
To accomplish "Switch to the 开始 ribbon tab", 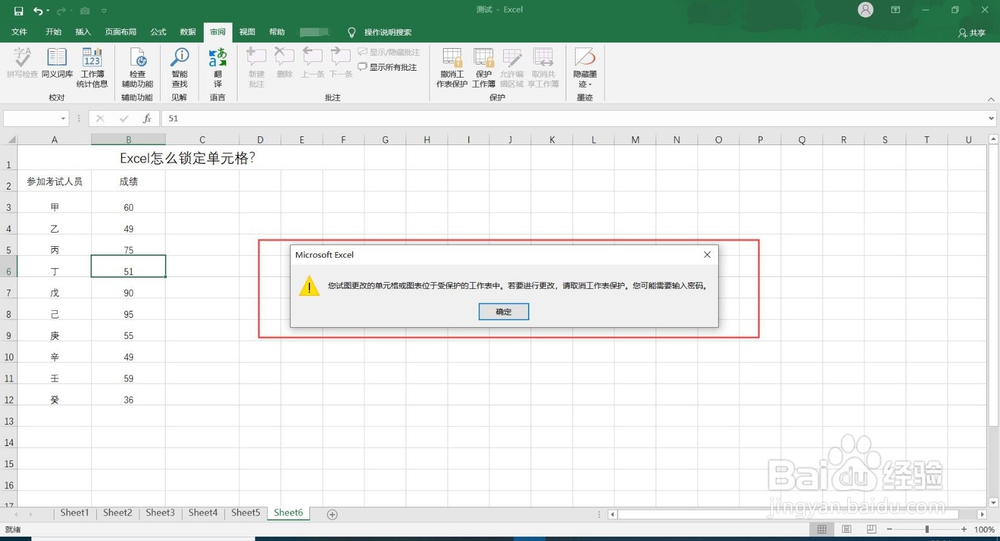I will [54, 32].
